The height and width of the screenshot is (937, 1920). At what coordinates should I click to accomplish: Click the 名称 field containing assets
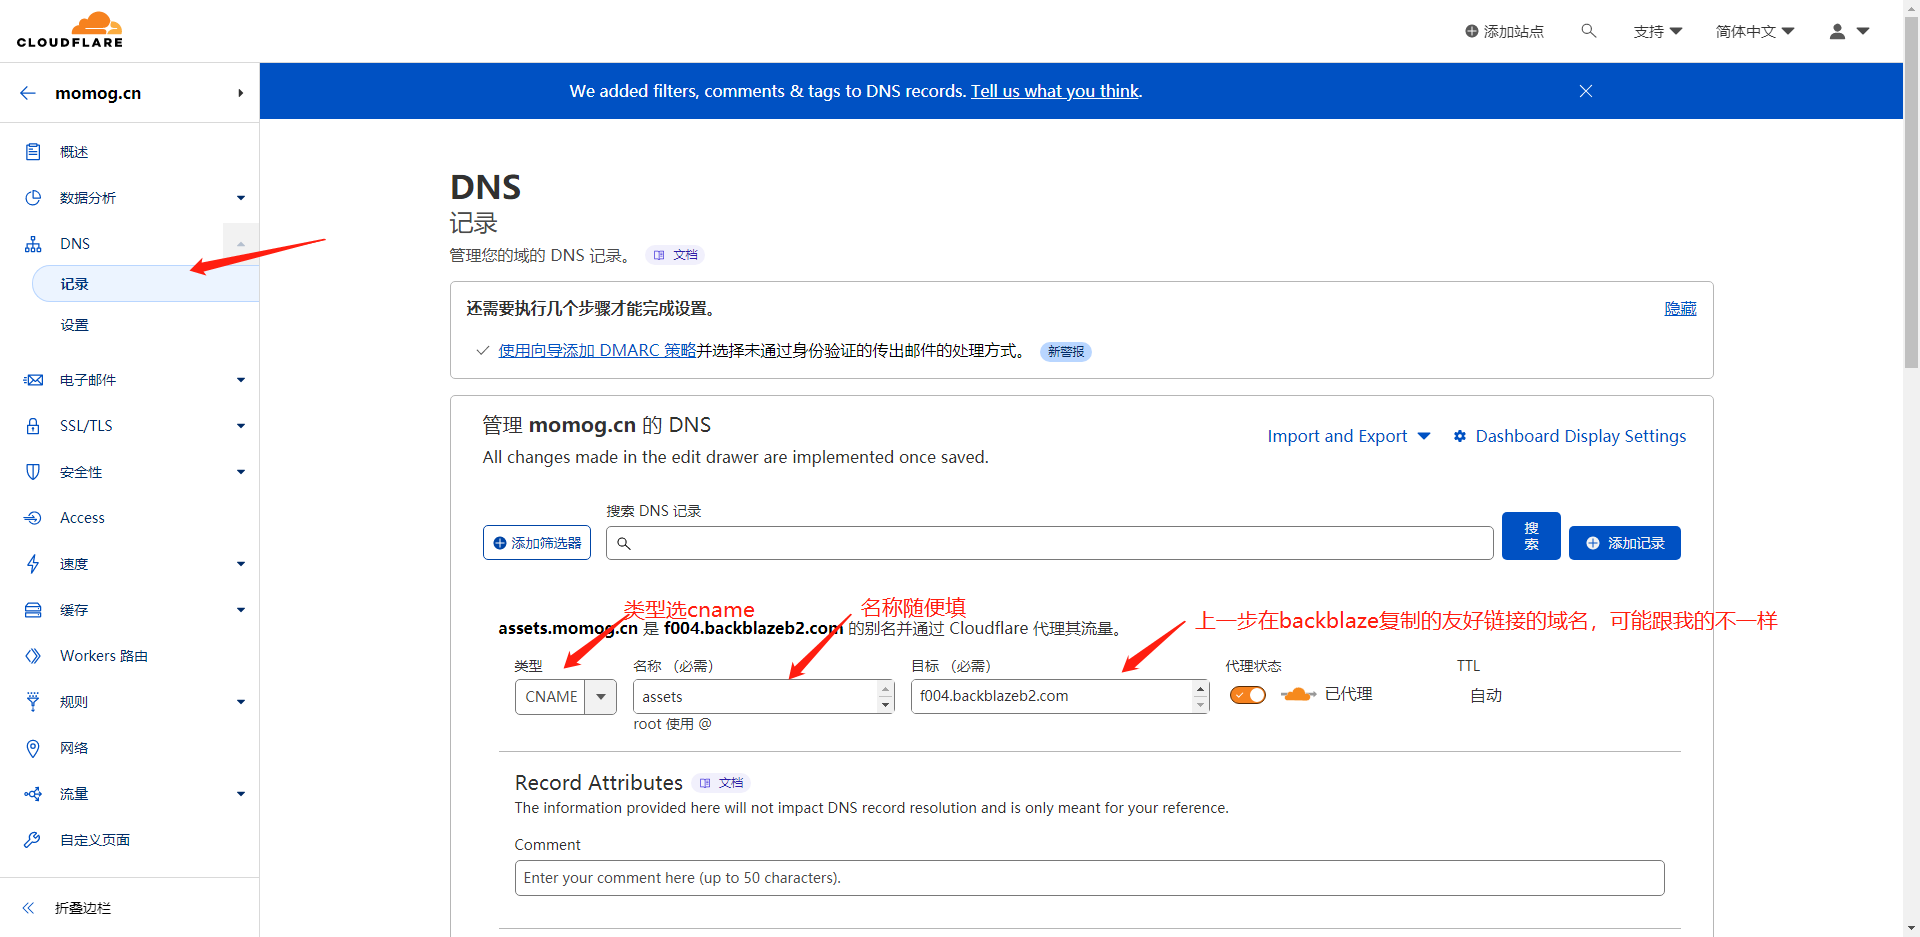[x=764, y=697]
